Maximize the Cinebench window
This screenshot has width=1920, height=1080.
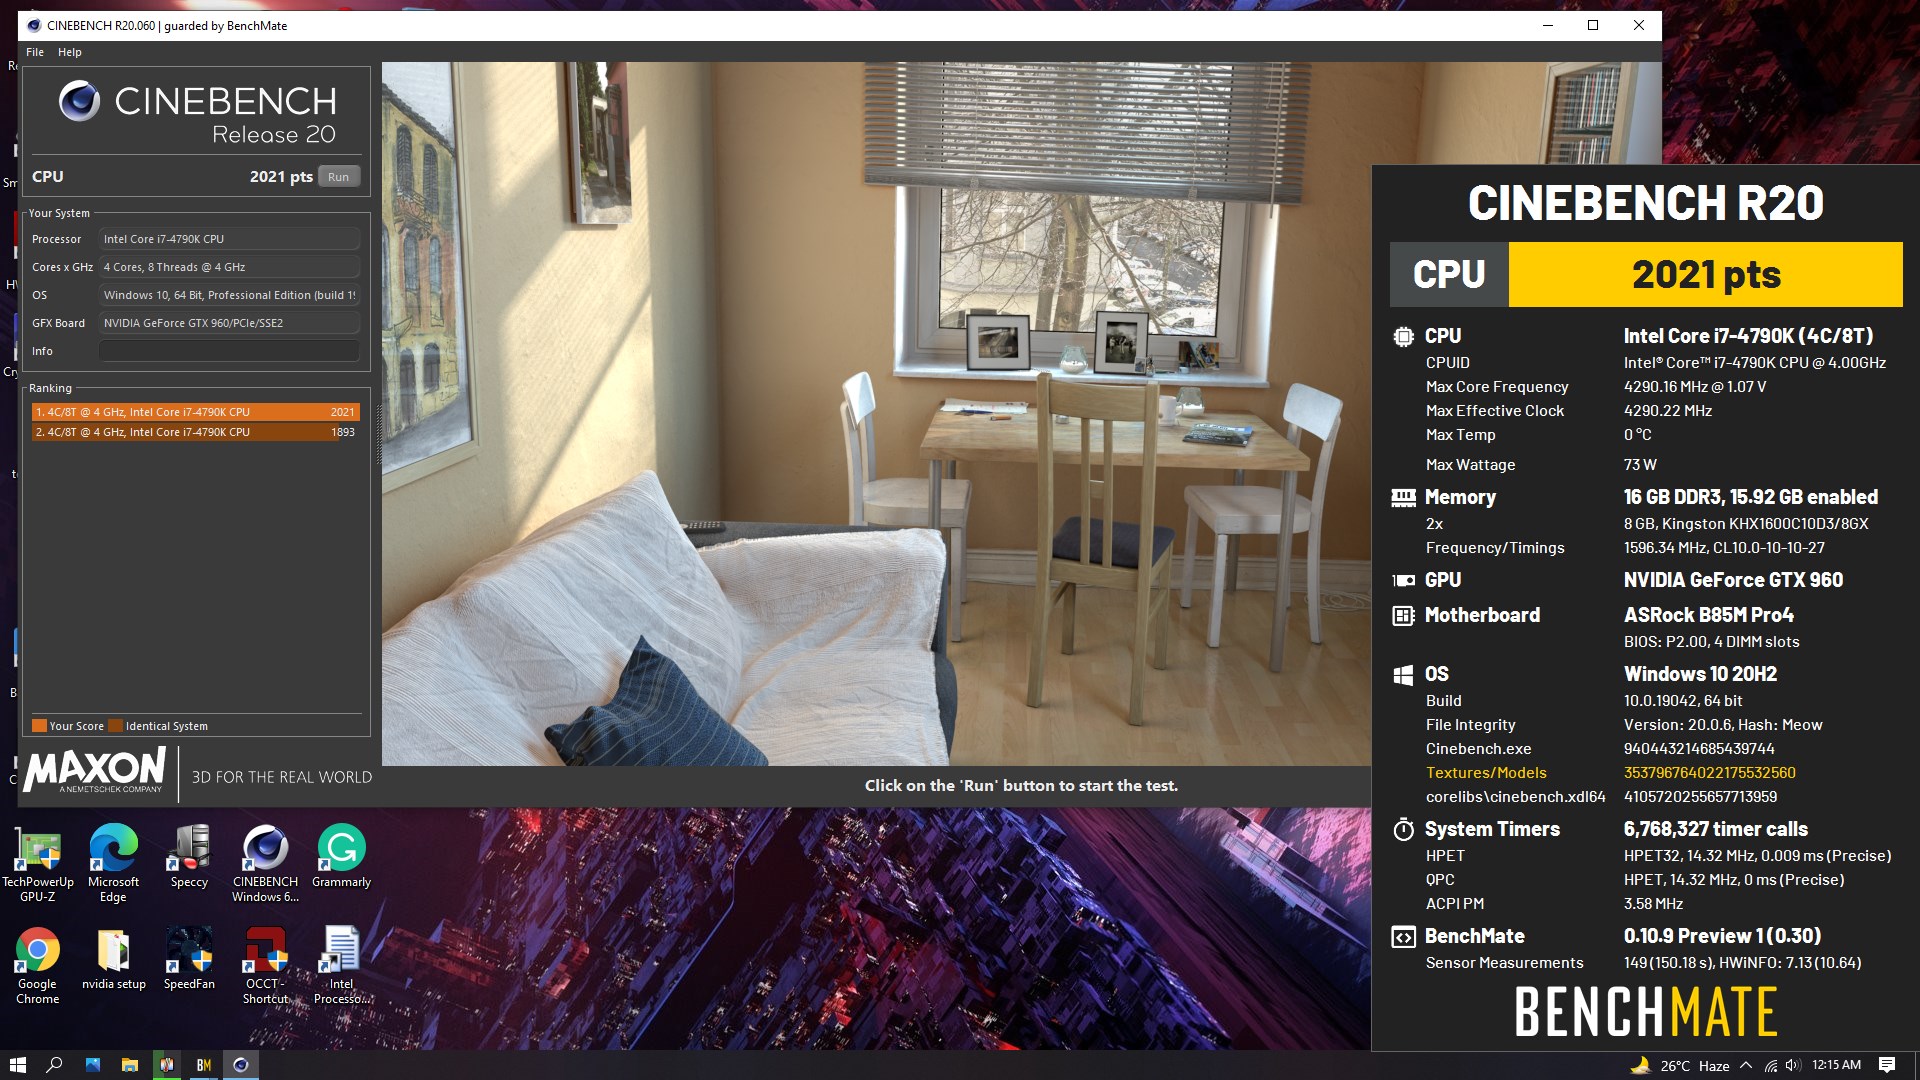pyautogui.click(x=1593, y=25)
